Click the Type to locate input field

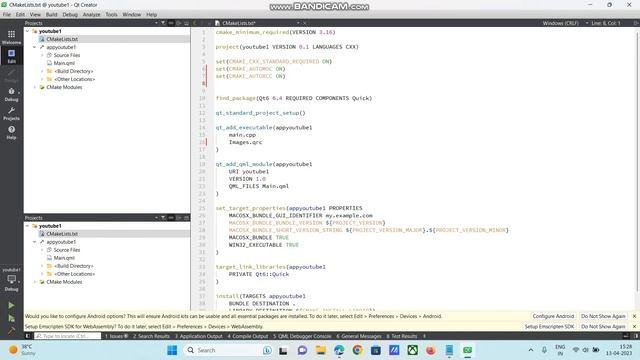tap(67, 336)
